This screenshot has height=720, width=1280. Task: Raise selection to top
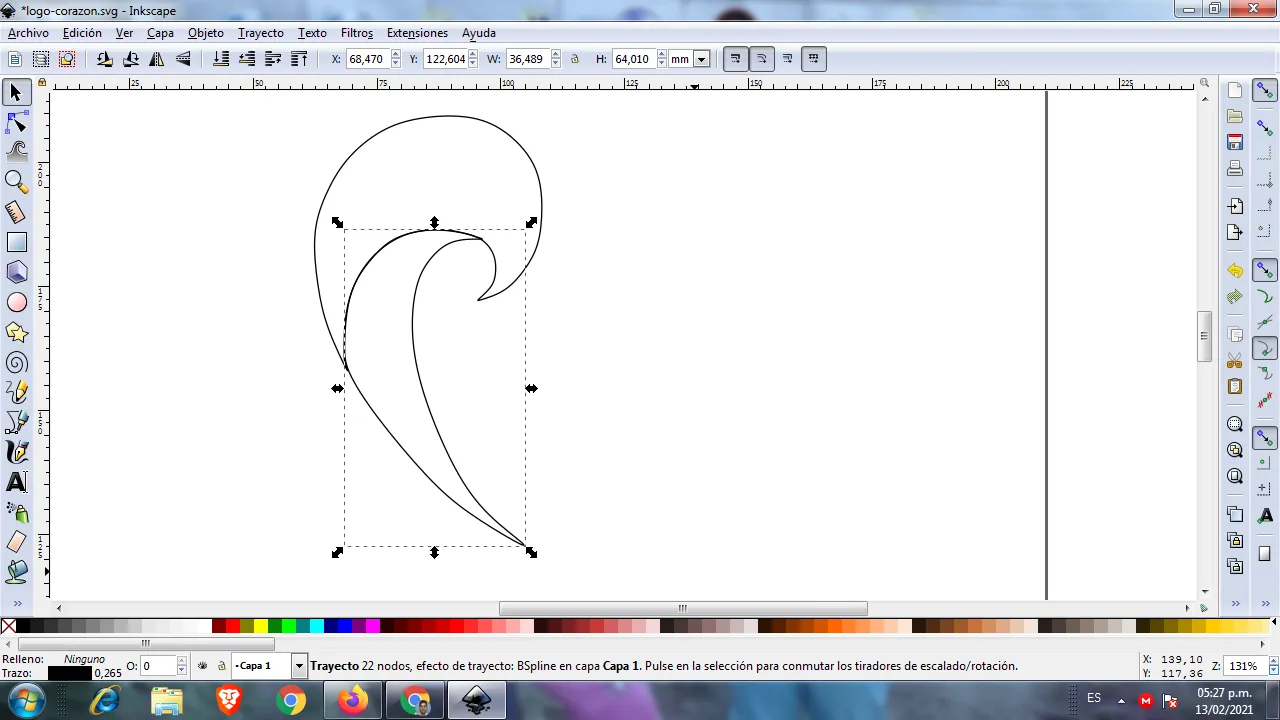tap(299, 59)
